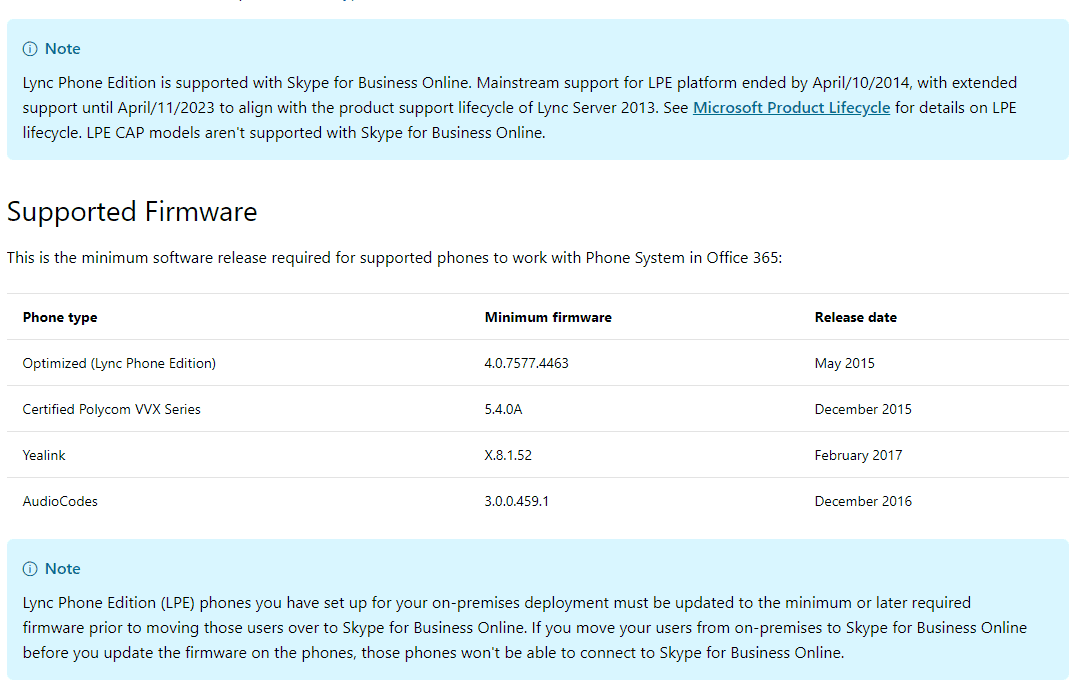Select the Certified Polycom VVX Series cell

tap(111, 409)
